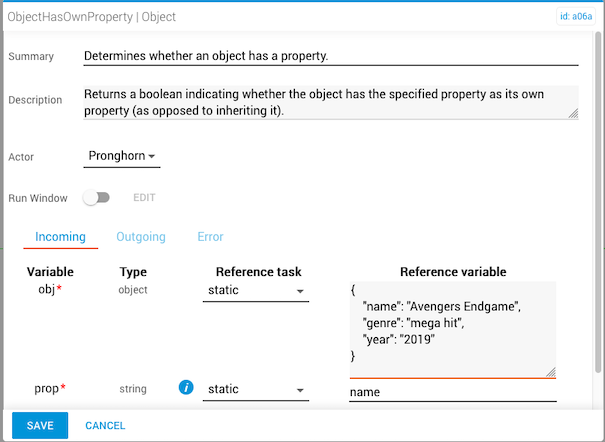Click the blue info icon next to prop
This screenshot has width=605, height=442.
[185, 387]
